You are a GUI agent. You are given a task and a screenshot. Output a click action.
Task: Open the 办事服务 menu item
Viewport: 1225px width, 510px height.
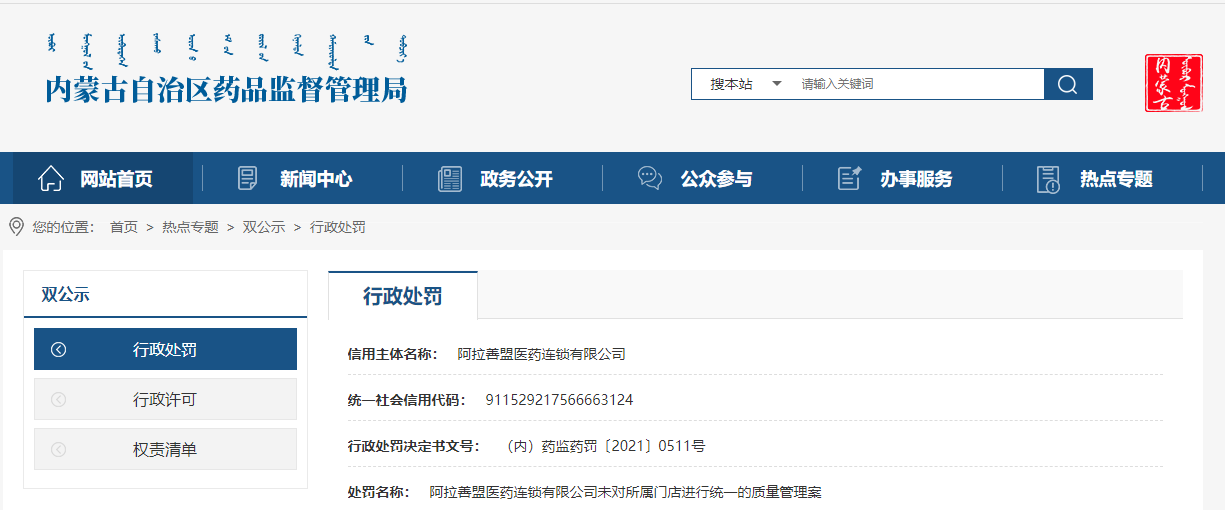click(916, 179)
